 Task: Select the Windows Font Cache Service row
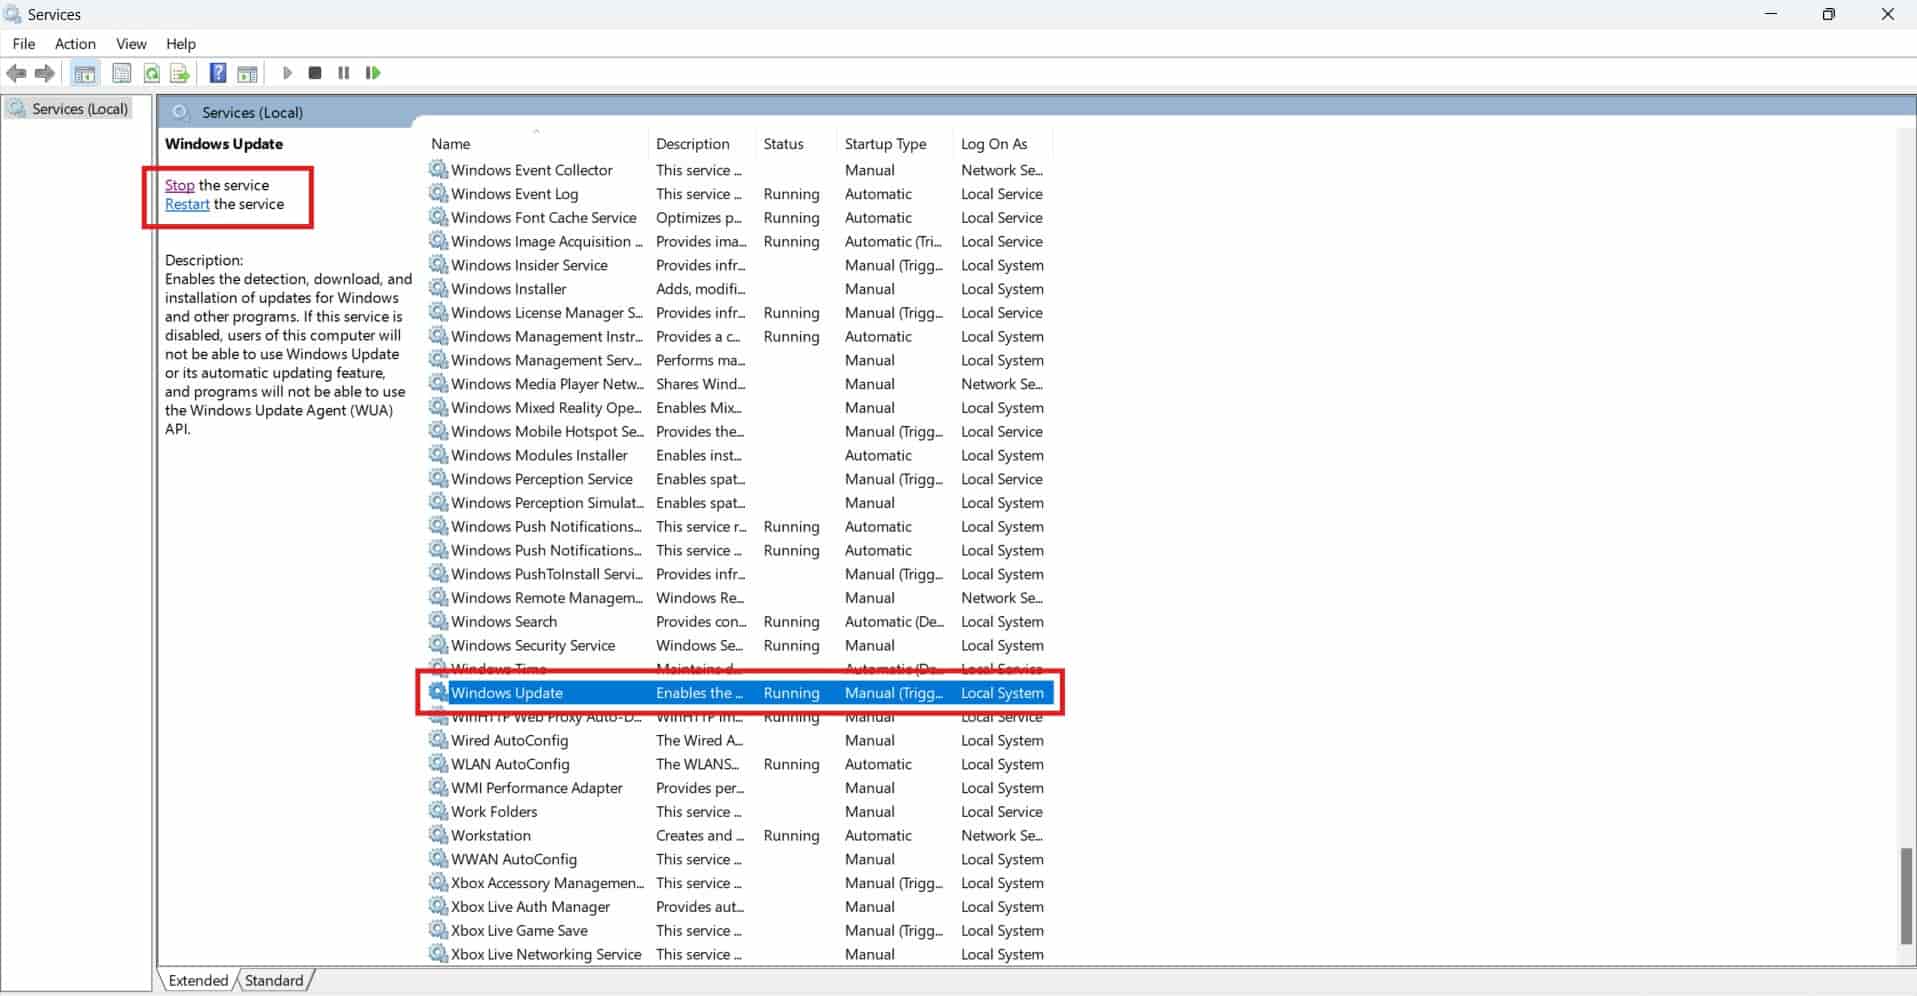click(x=740, y=217)
